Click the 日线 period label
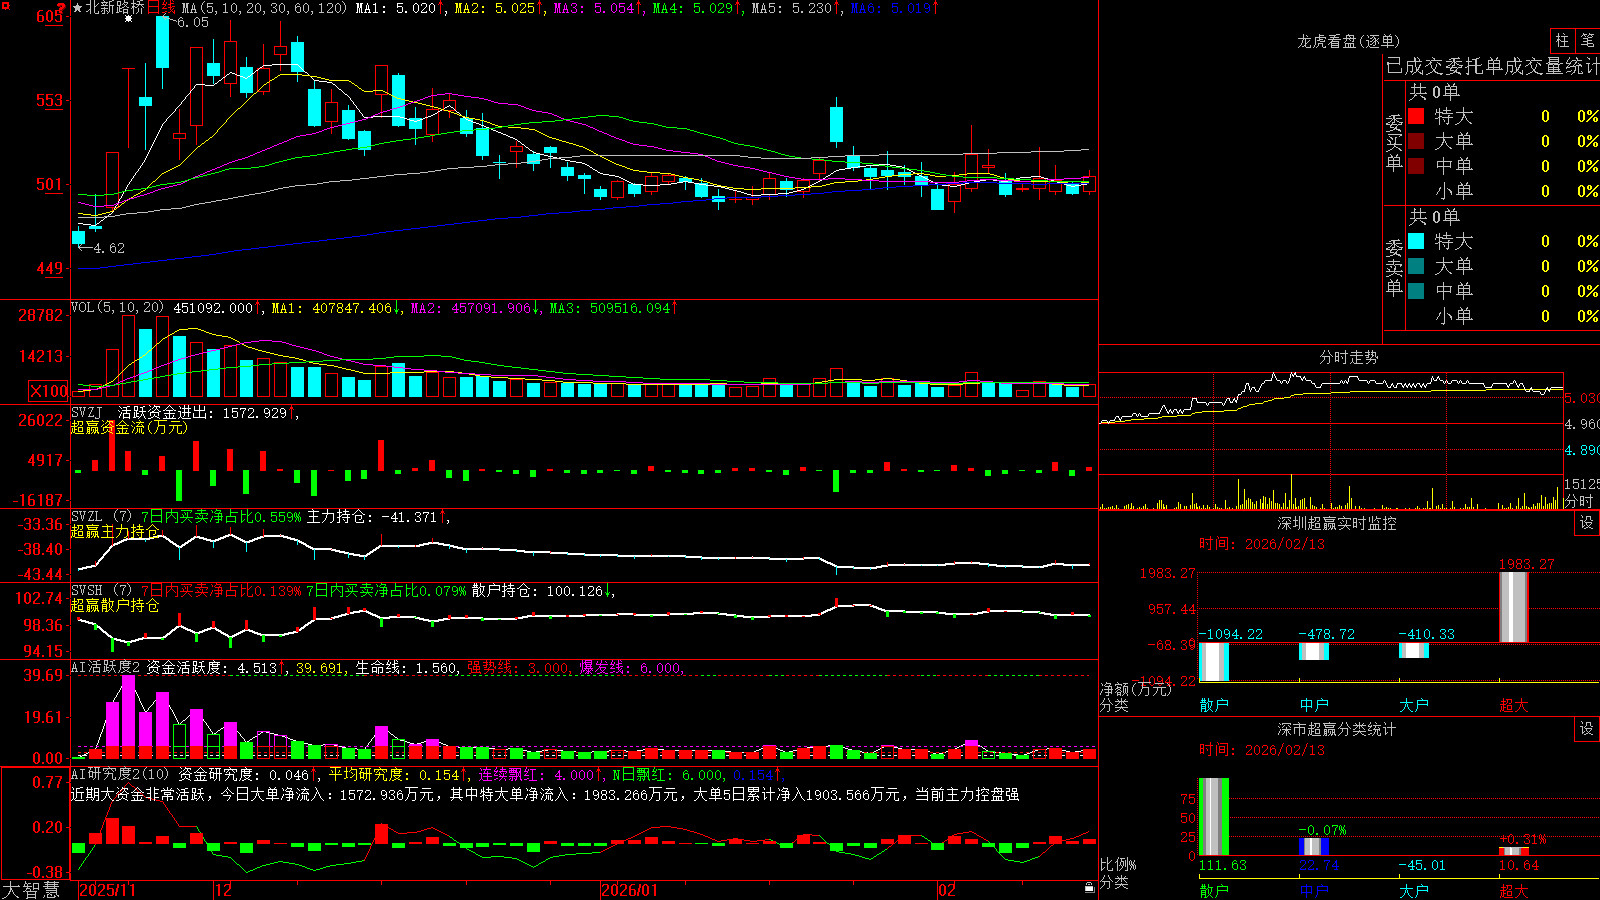 (161, 8)
